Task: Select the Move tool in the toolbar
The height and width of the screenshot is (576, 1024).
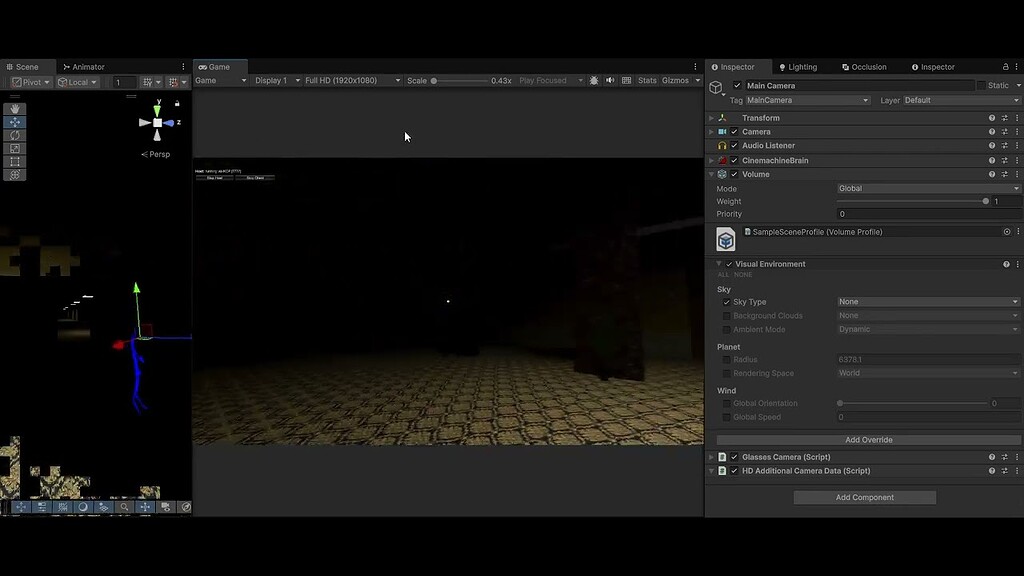Action: (15, 122)
